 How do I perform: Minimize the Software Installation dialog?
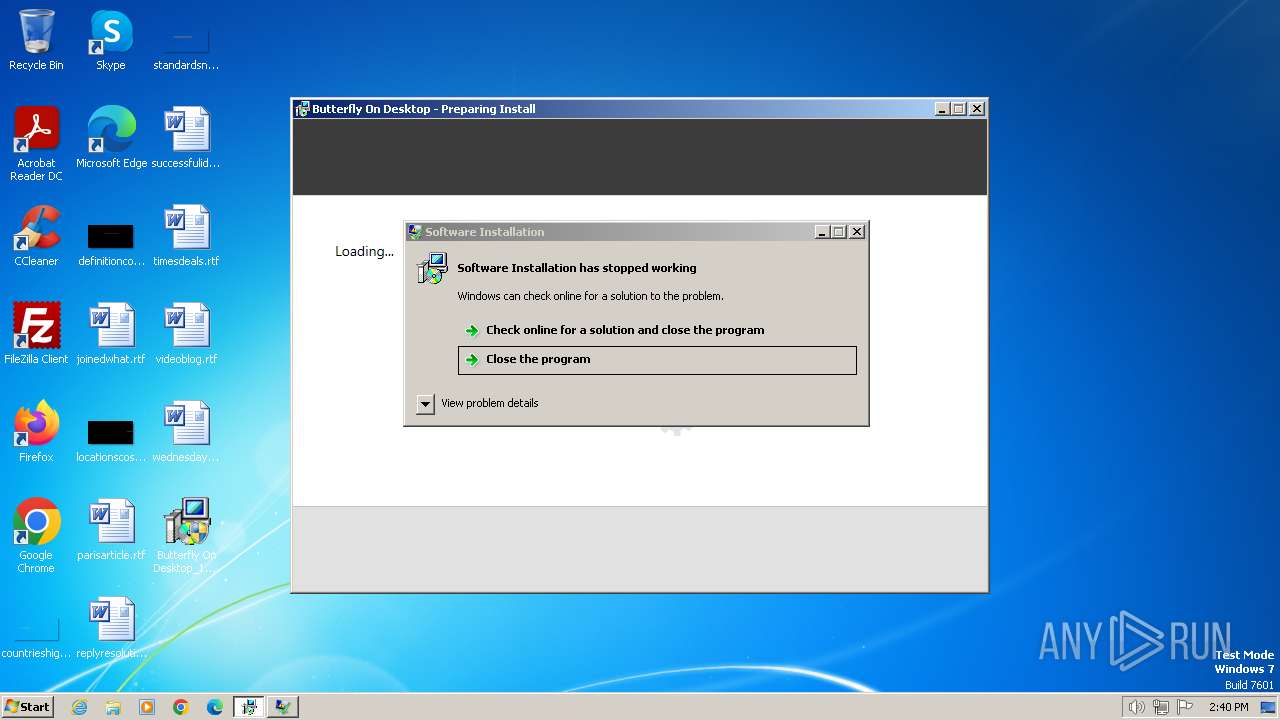click(822, 232)
